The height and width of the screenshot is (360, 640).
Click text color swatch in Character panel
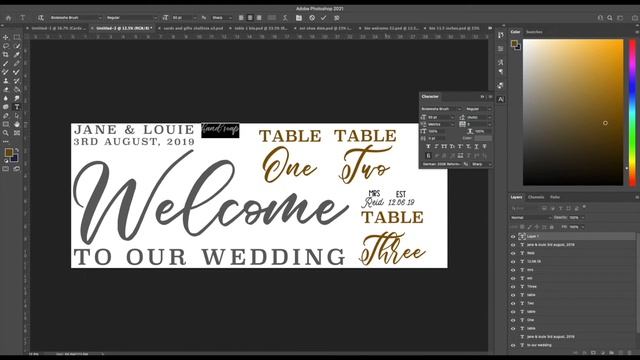click(483, 138)
